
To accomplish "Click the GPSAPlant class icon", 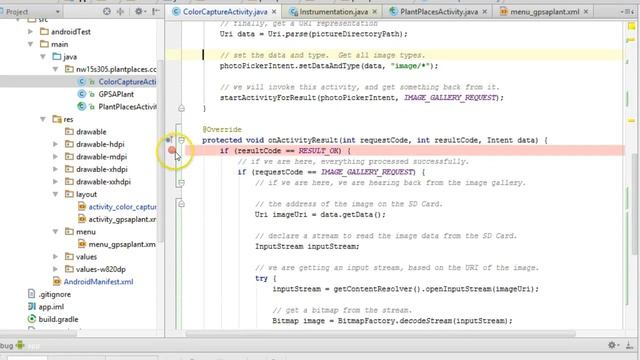I will (x=82, y=94).
